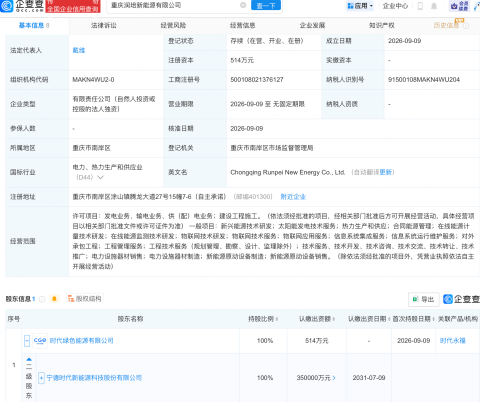The width and height of the screenshot is (480, 402).
Task: Click the info icon beside 历史信息
Action: click(466, 26)
